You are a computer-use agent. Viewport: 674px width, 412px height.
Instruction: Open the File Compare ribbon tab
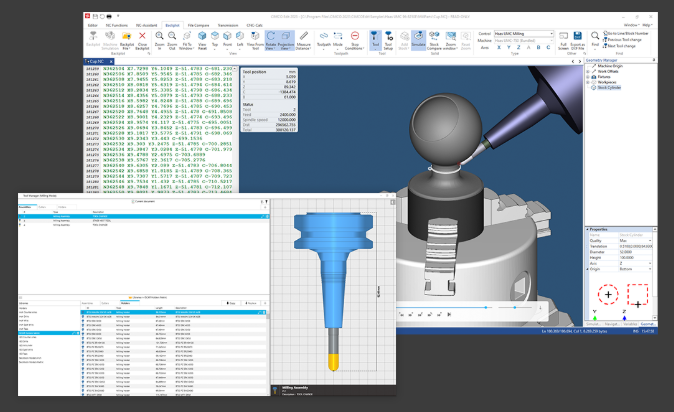(x=198, y=25)
